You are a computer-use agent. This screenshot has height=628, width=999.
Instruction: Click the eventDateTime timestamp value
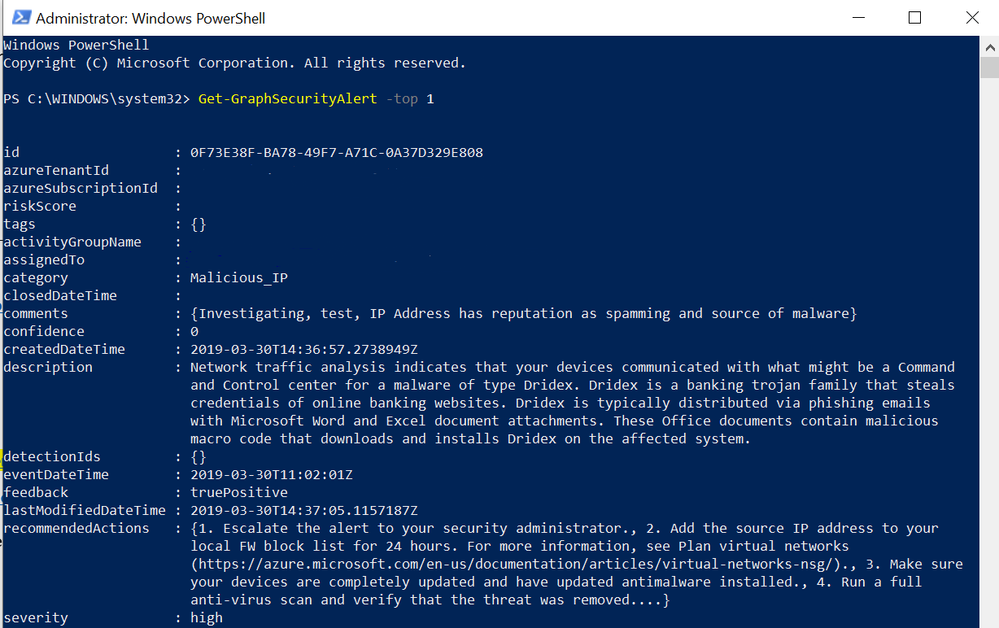pyautogui.click(x=271, y=475)
